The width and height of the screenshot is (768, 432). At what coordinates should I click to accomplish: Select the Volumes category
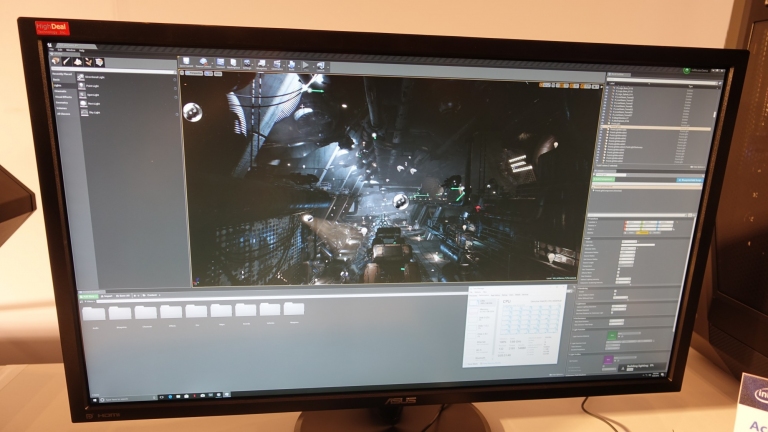64,108
